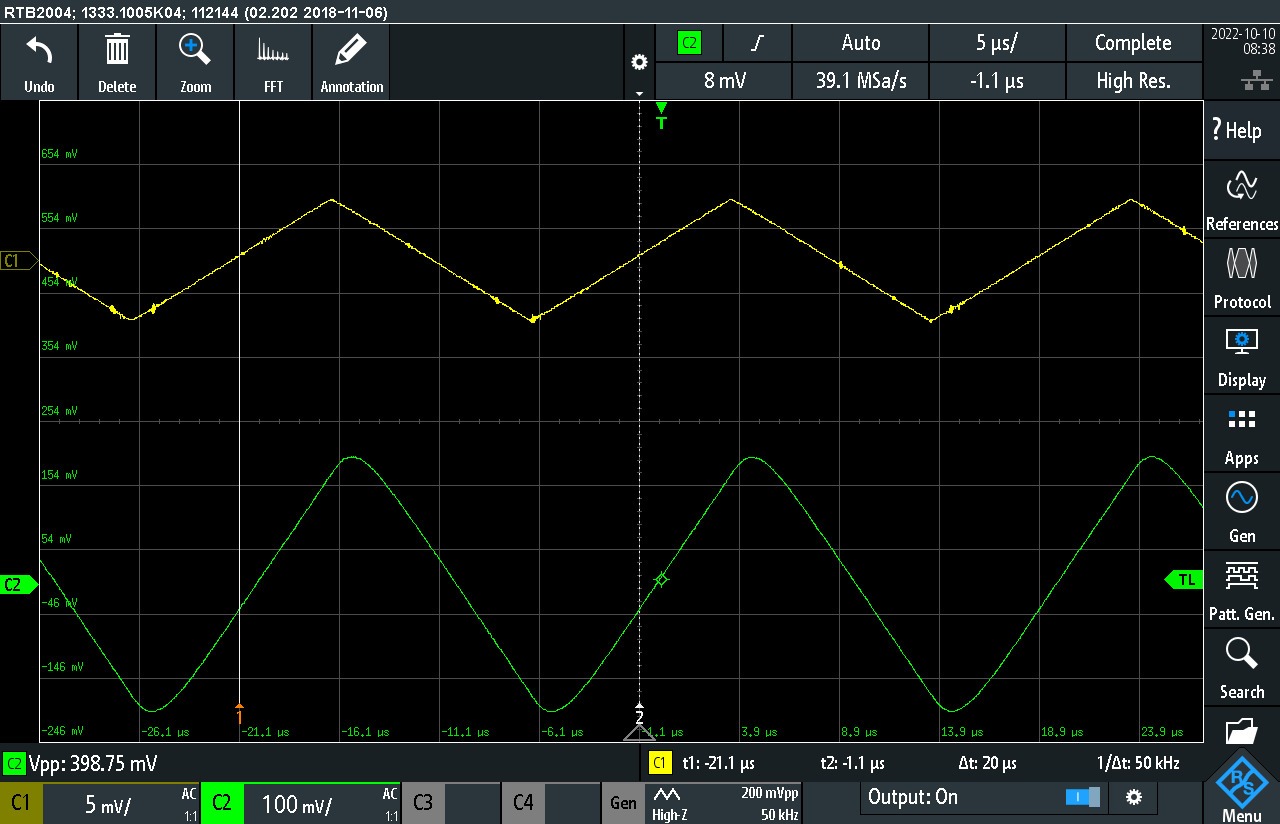Open generator settings gear next to Output

coord(1133,797)
